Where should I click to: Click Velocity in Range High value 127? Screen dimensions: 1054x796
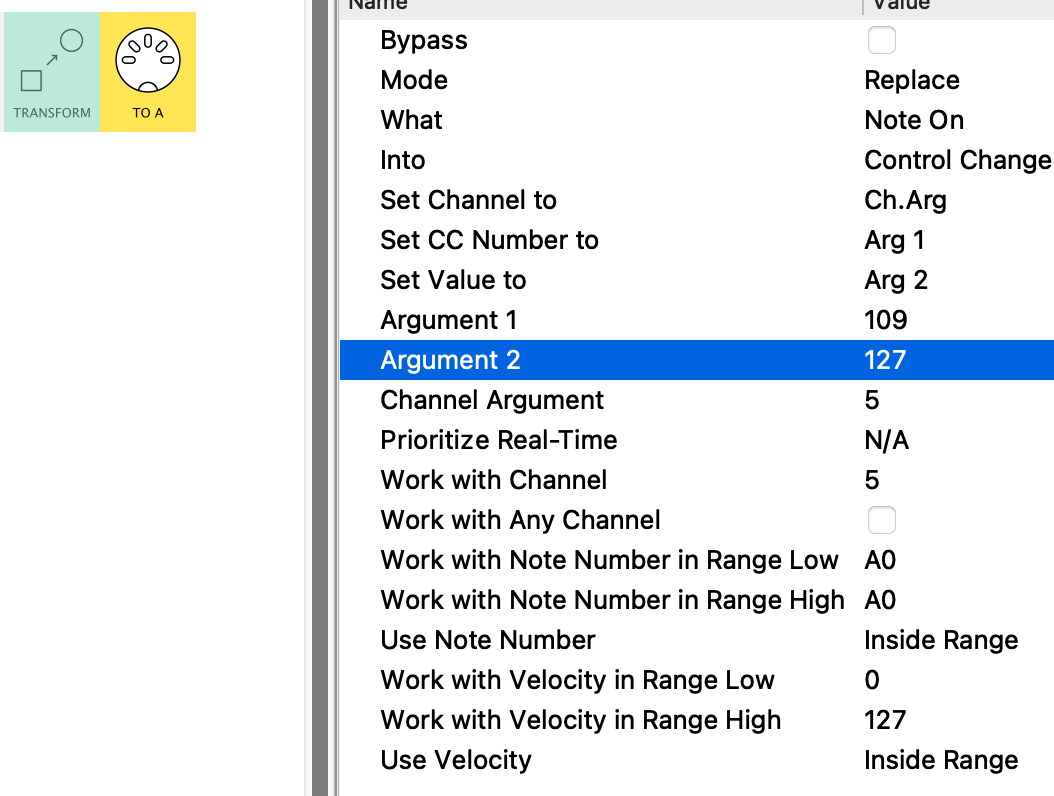[885, 720]
